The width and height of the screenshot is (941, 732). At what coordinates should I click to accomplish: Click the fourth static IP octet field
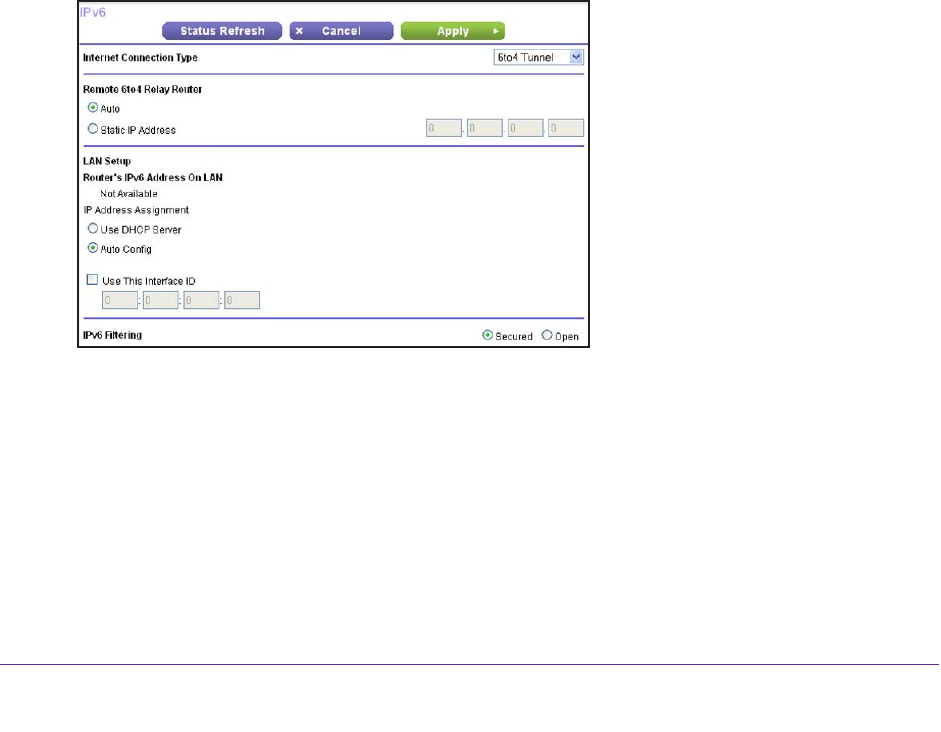point(566,128)
